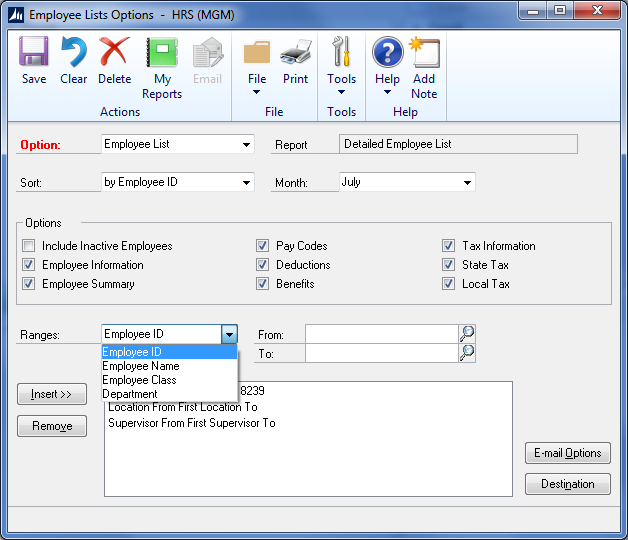Click the Destination button
This screenshot has height=540, width=628.
(568, 484)
